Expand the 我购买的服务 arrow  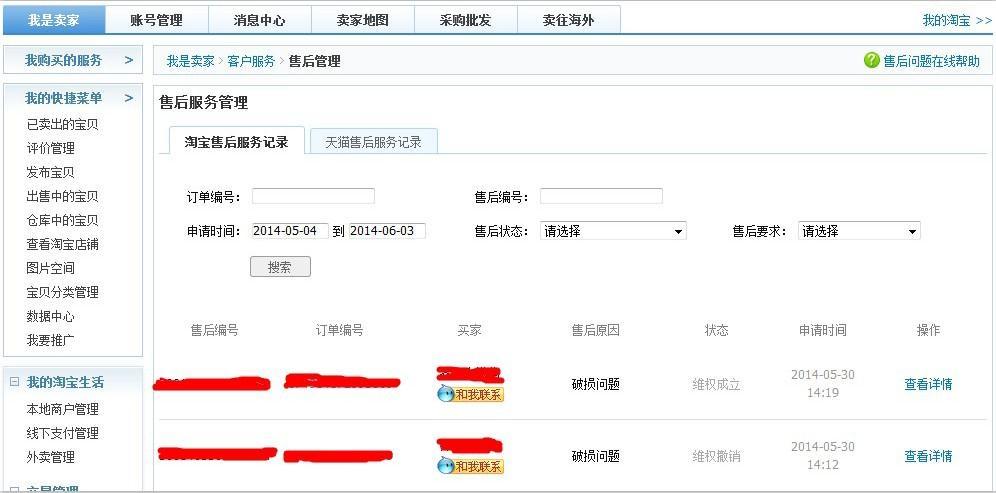tap(129, 60)
